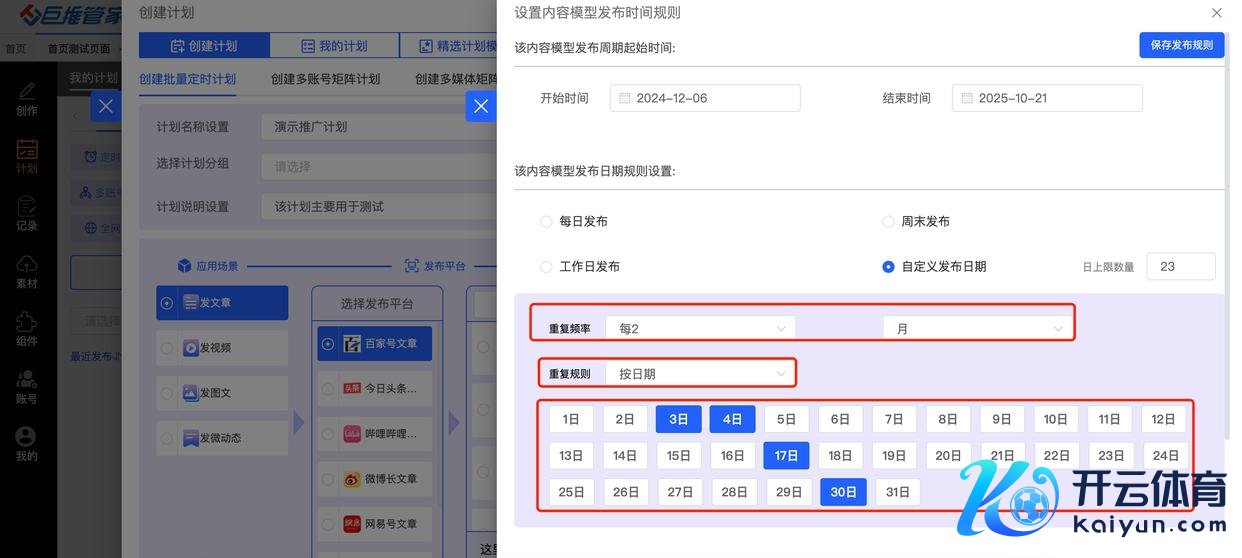The width and height of the screenshot is (1242, 558).
Task: Expand the 重复规则 按日期 dropdown
Action: tap(700, 374)
